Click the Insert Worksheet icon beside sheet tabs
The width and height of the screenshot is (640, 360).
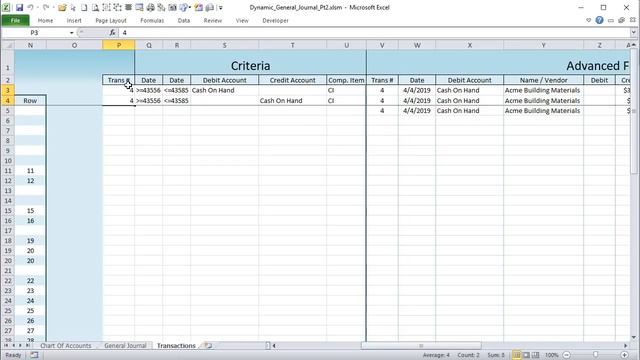coord(209,346)
